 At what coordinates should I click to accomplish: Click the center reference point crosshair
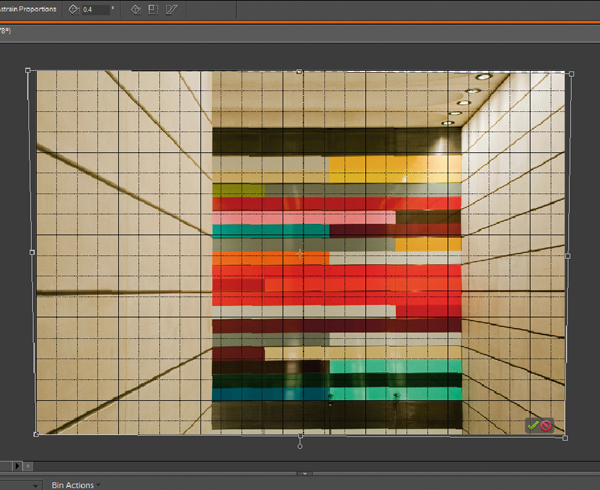299,253
